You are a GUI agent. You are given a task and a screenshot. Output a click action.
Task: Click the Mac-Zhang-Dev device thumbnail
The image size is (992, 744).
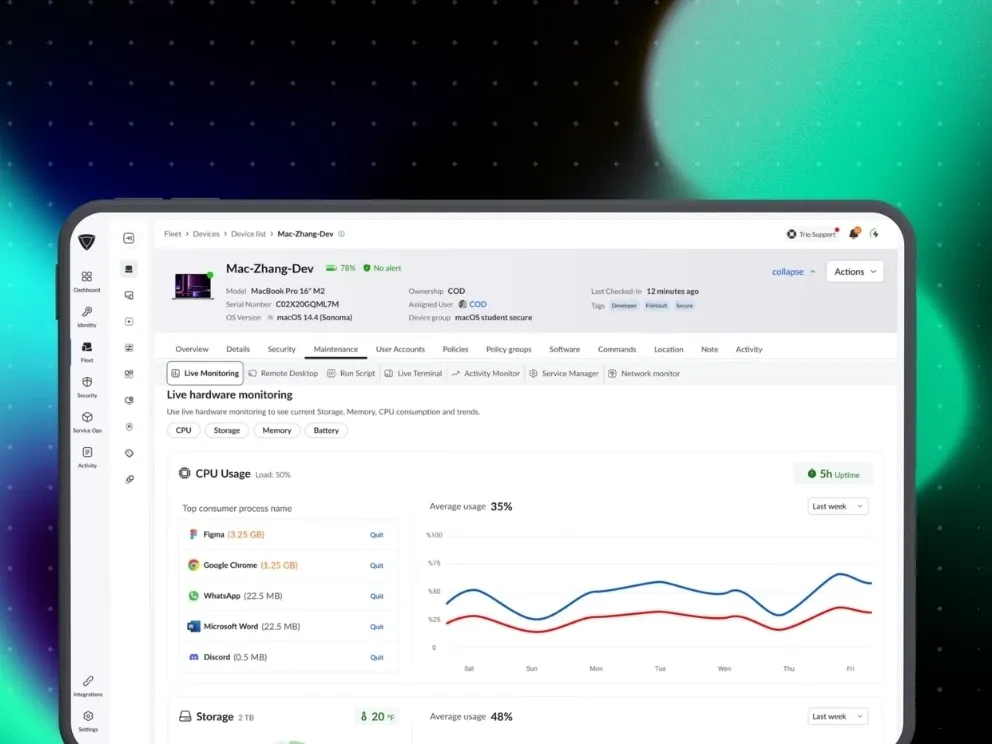[x=194, y=286]
